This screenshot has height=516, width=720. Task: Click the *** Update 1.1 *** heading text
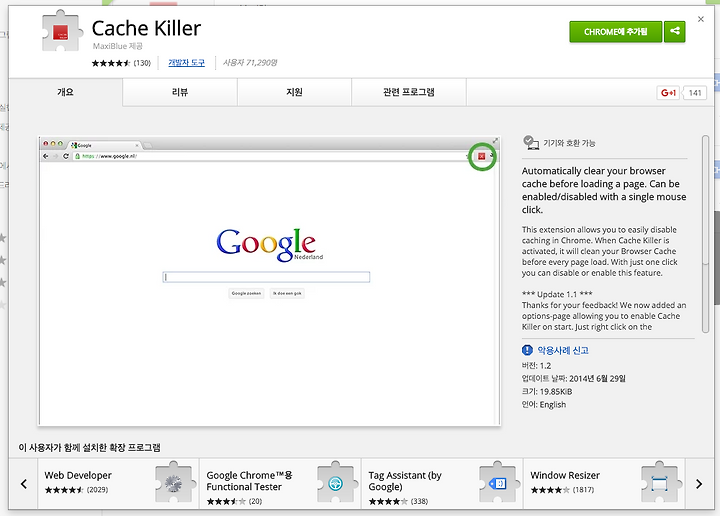557,294
